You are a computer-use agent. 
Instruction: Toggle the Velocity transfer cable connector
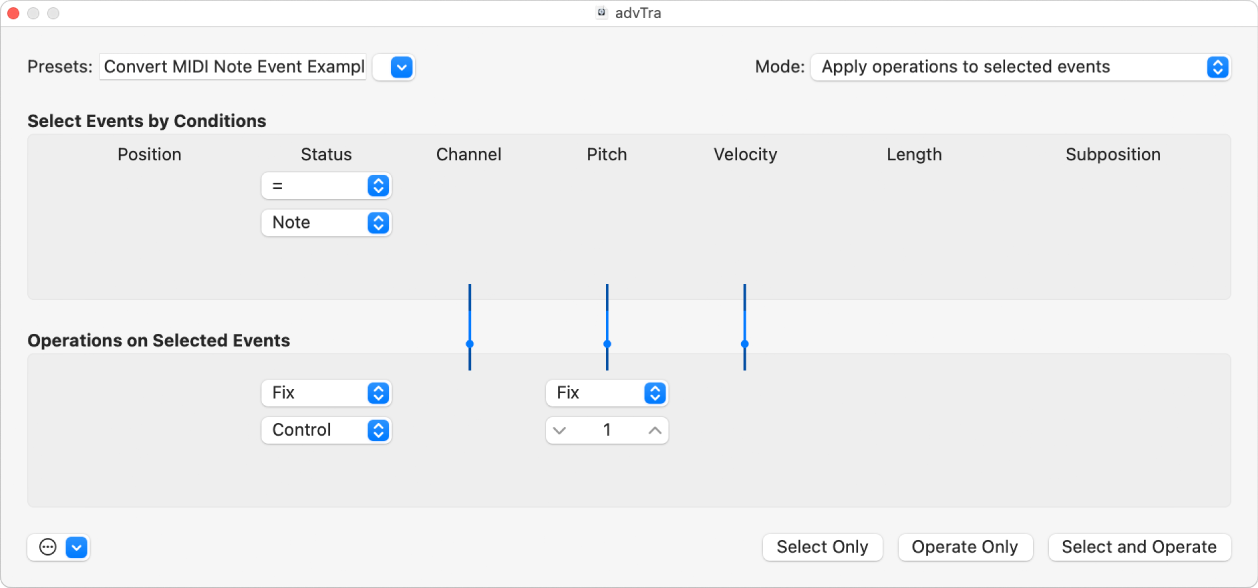pyautogui.click(x=745, y=345)
